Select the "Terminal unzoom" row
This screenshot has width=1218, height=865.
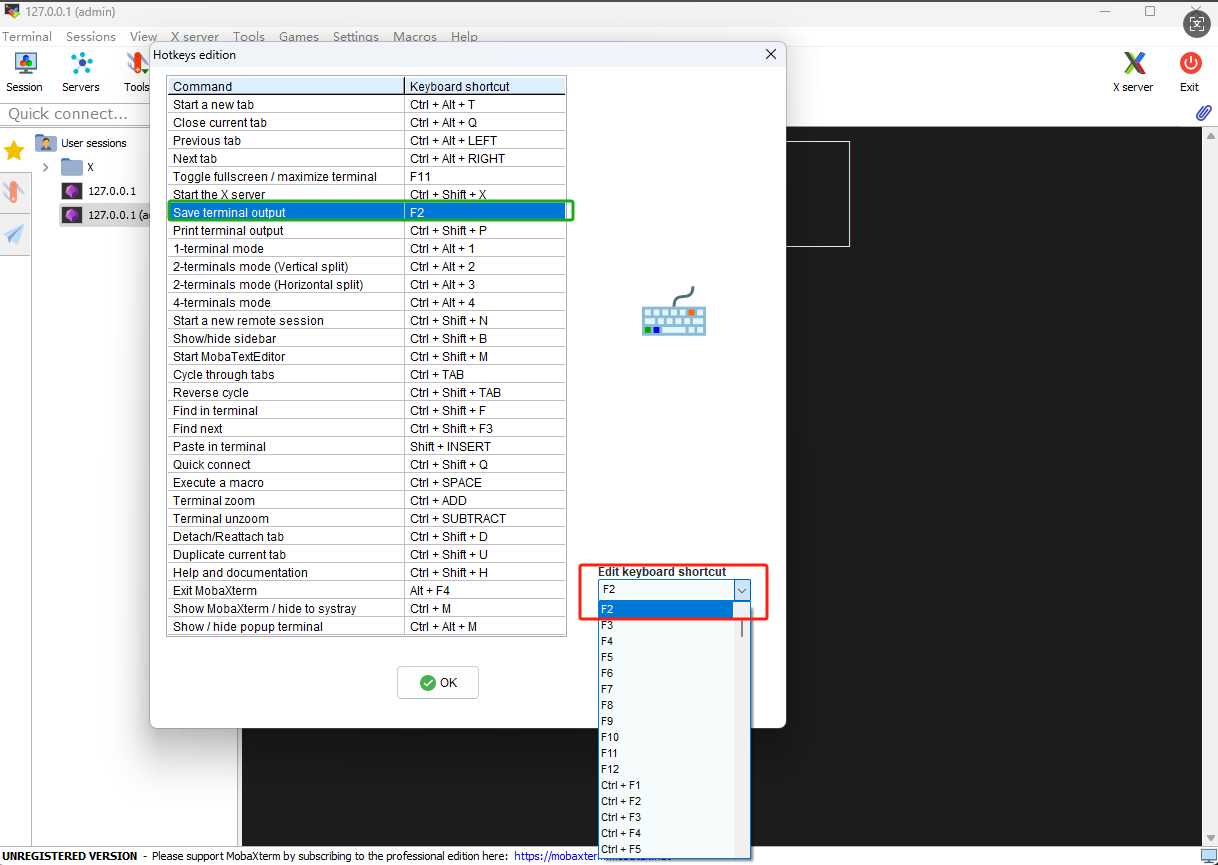[x=366, y=518]
